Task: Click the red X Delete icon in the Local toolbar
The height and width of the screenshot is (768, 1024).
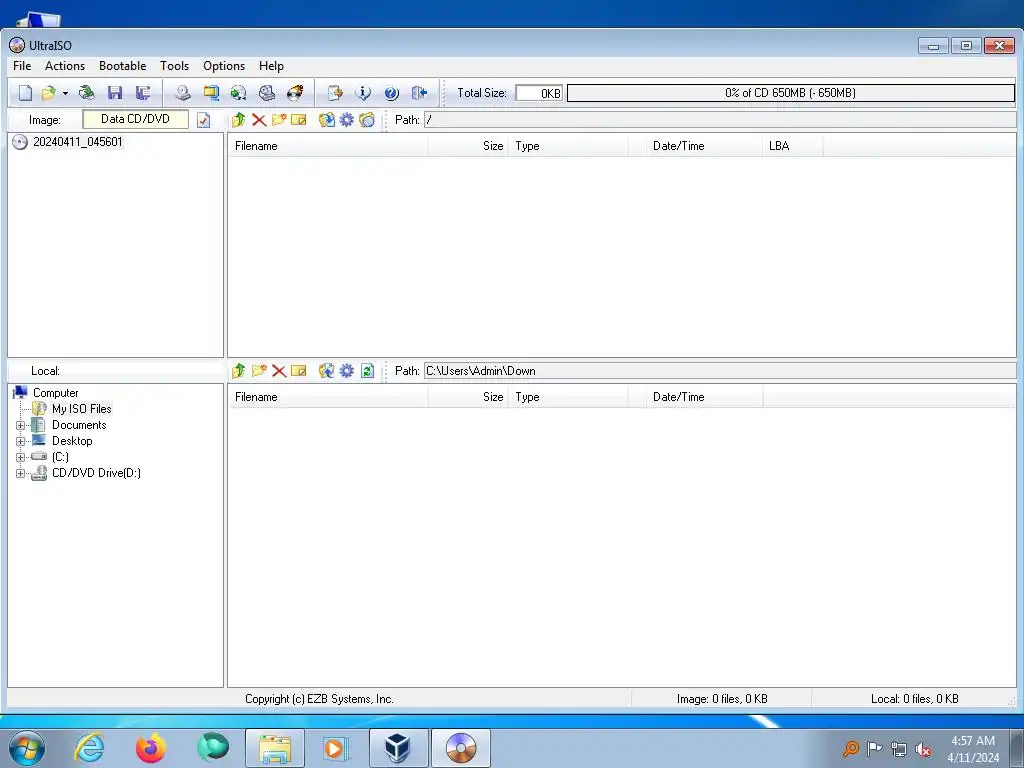Action: click(x=279, y=371)
